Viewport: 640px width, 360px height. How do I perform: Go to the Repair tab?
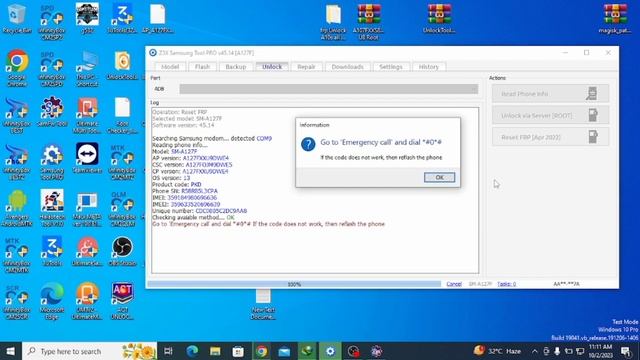pos(306,67)
